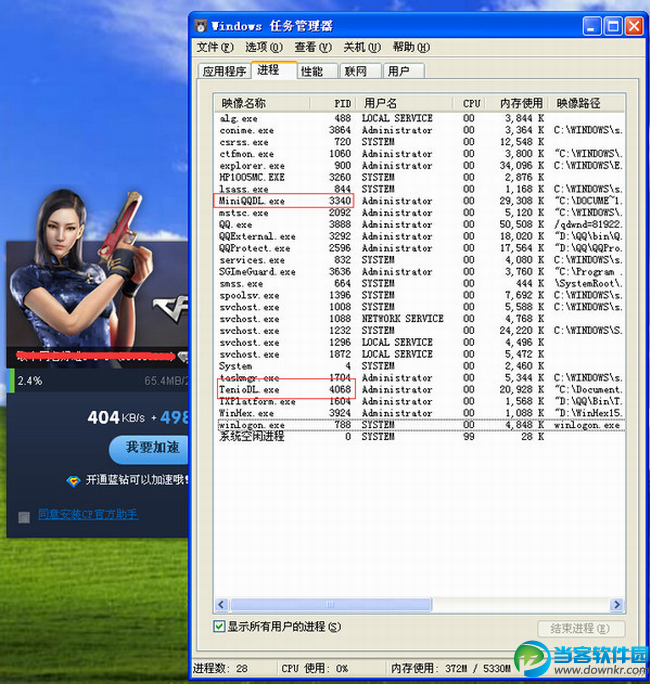Select the explorer.exe process row
The image size is (650, 684).
[x=420, y=165]
